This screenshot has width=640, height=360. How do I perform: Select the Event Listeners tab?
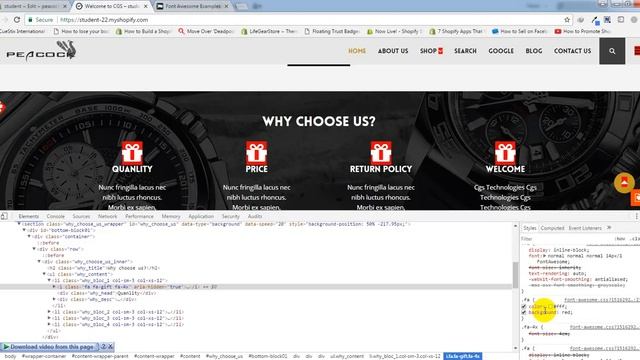[585, 228]
